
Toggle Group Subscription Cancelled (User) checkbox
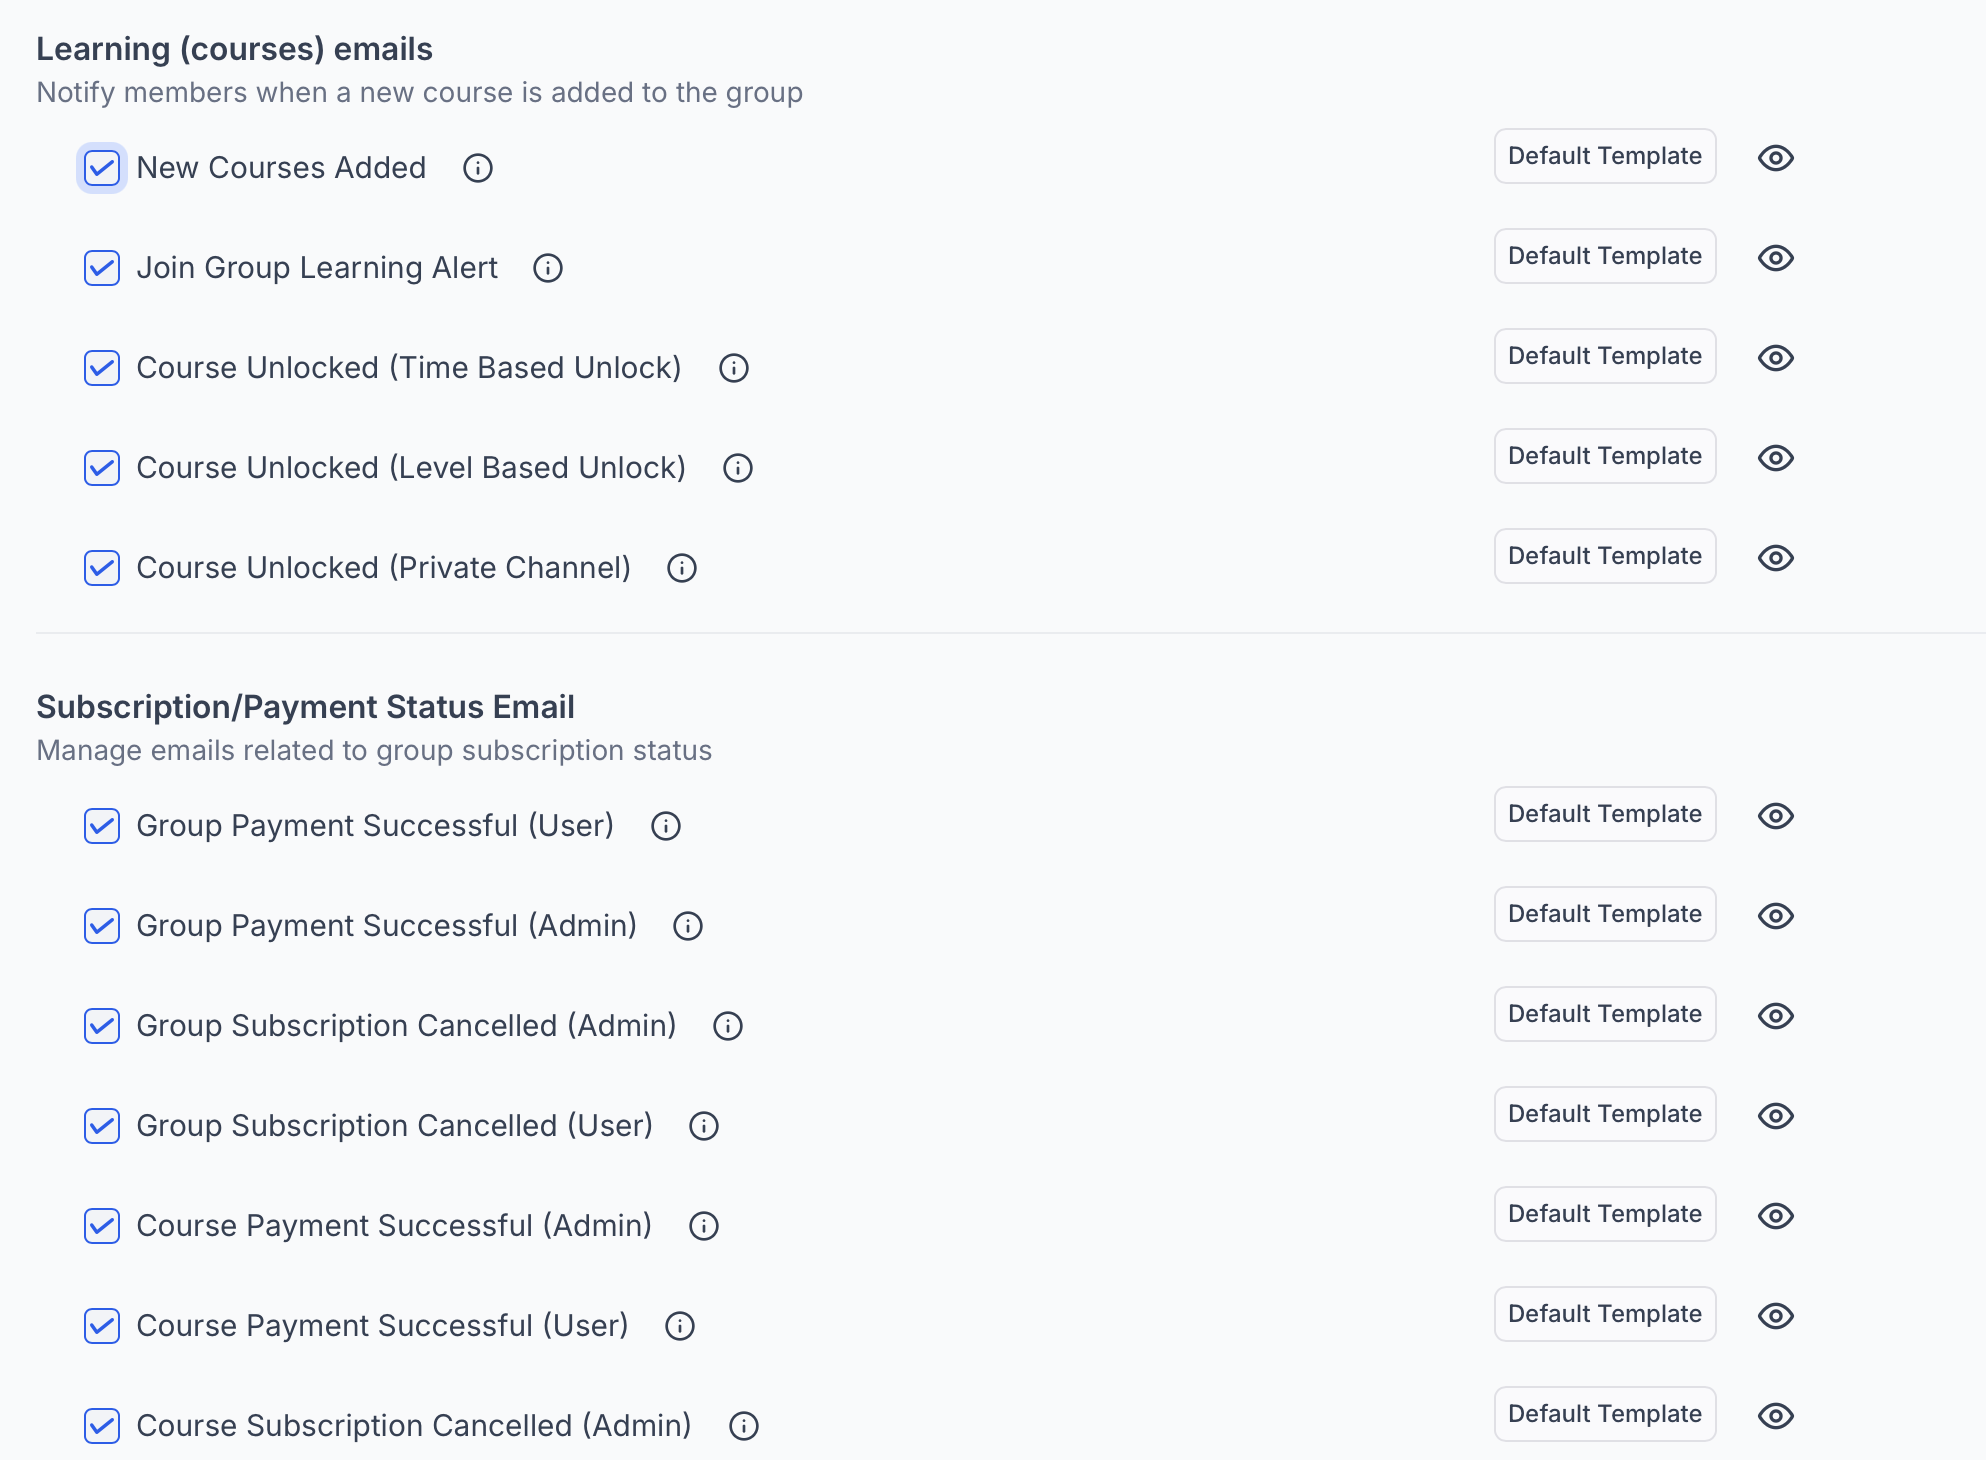tap(102, 1126)
